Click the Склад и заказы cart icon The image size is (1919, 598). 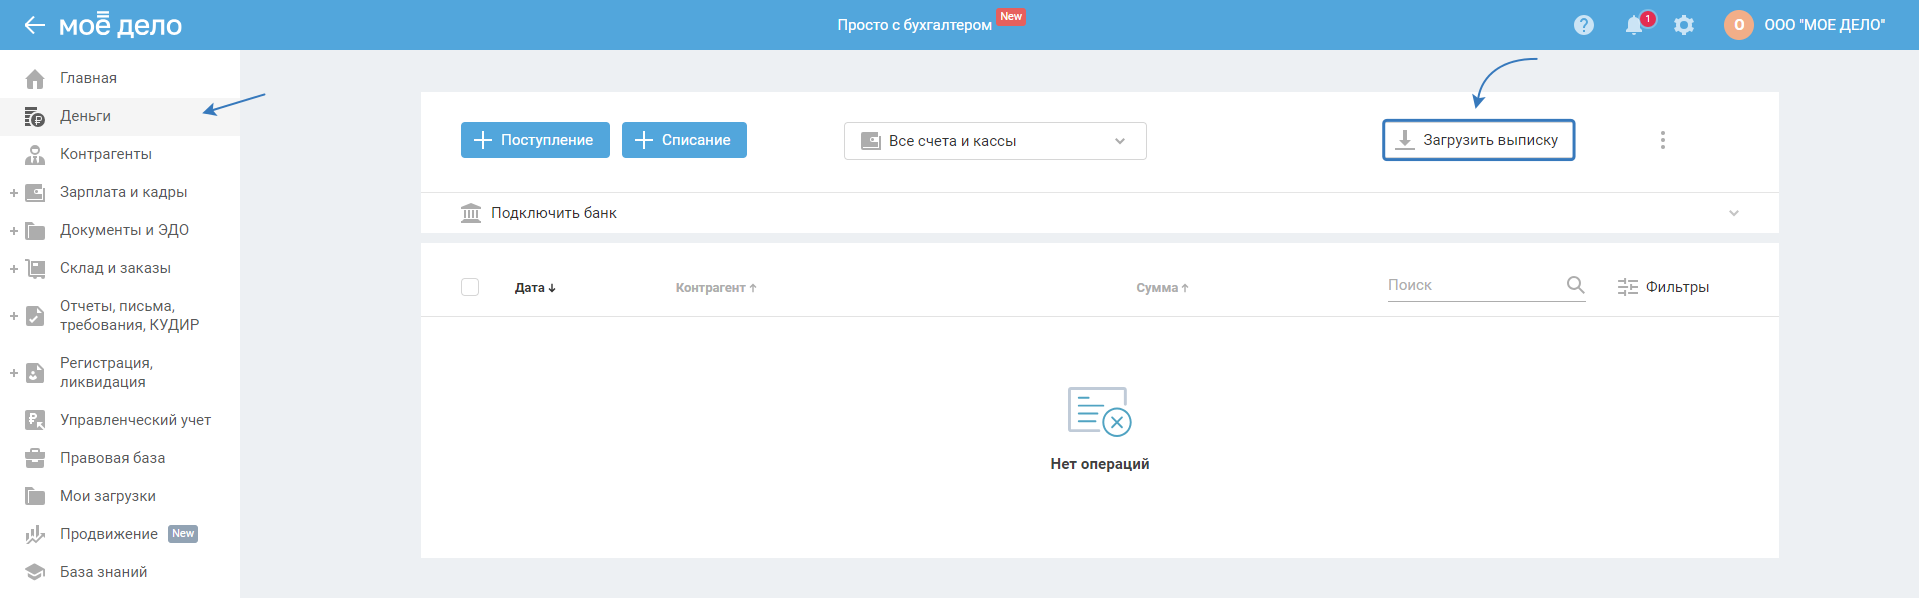coord(35,268)
